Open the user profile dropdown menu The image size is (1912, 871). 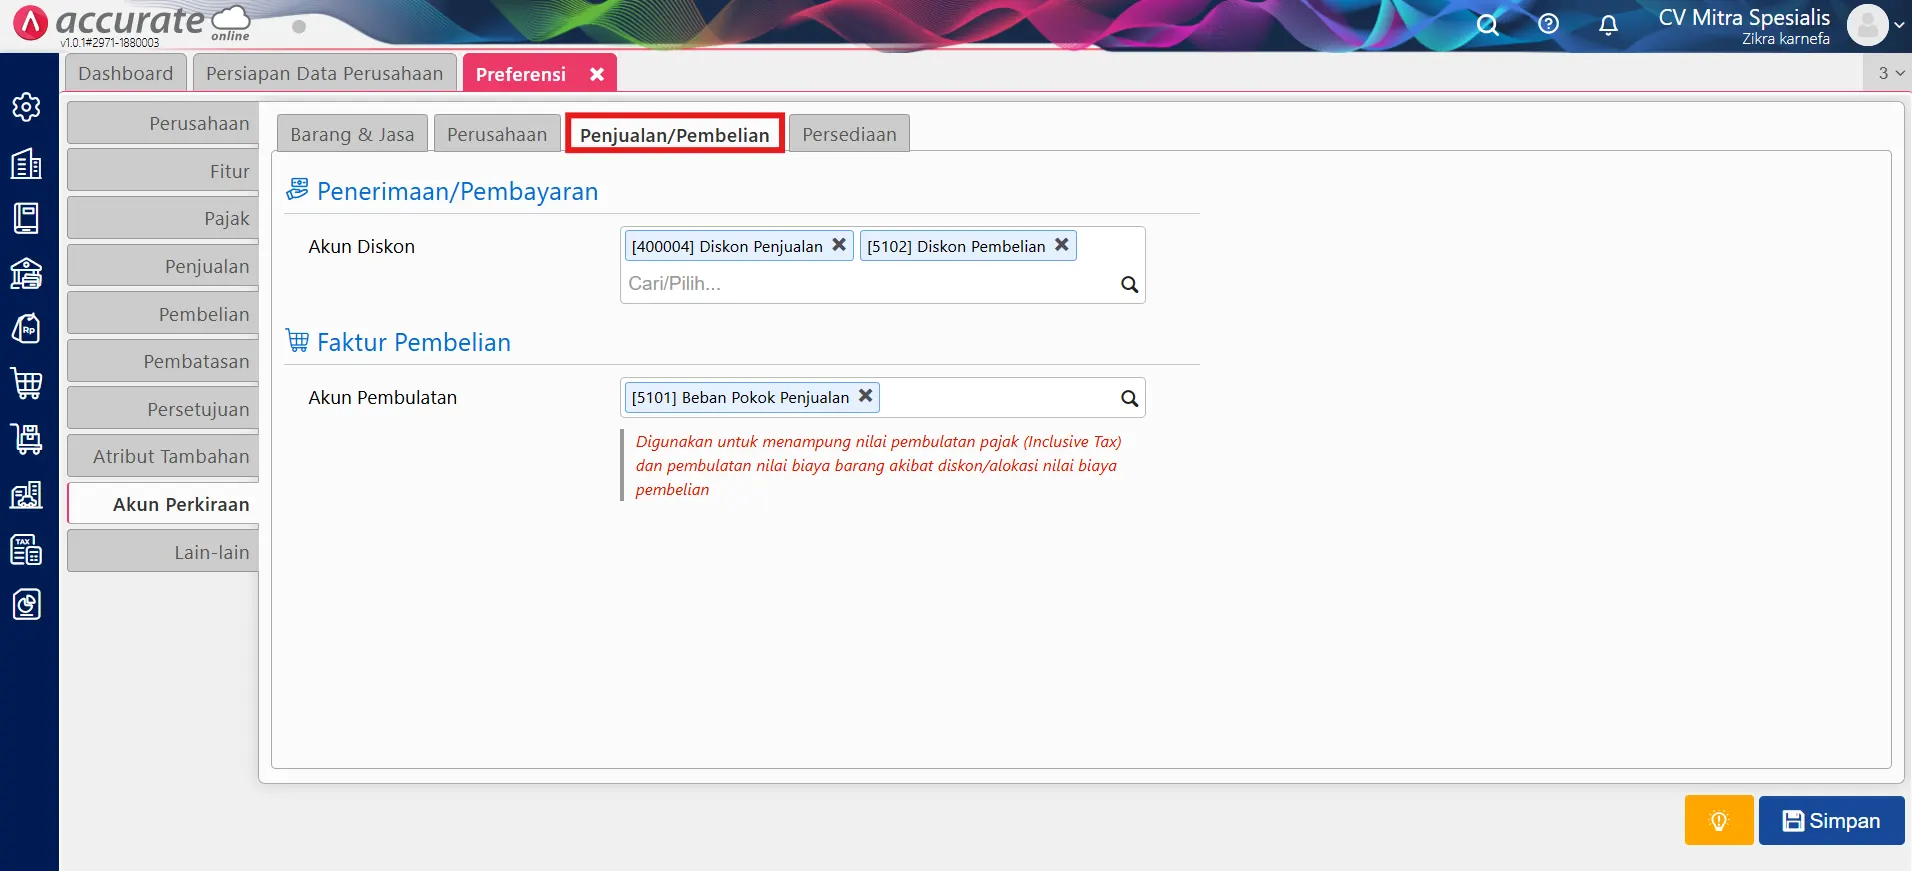1876,25
